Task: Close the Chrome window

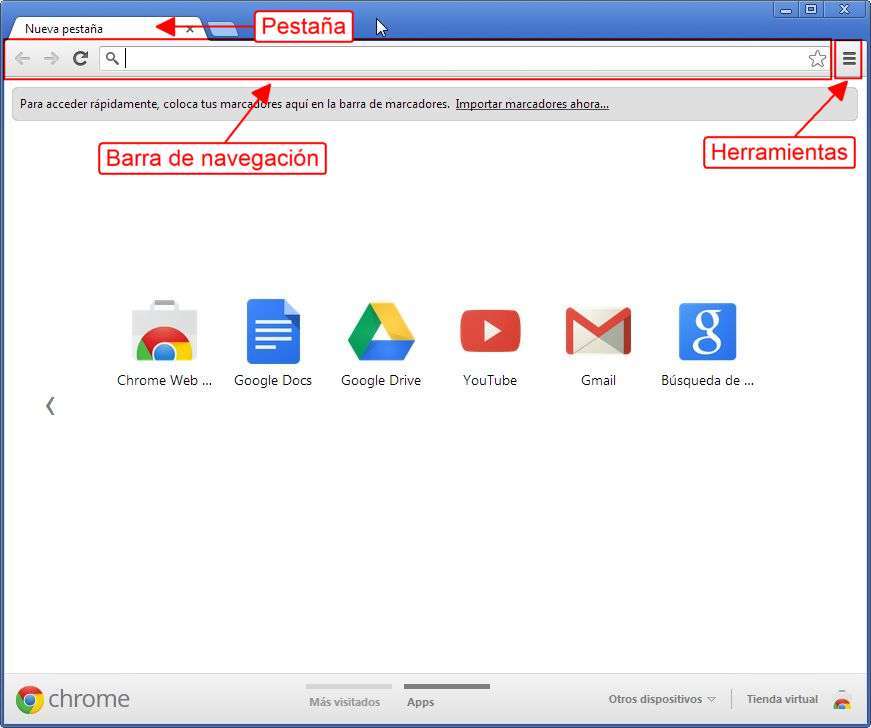Action: (844, 9)
